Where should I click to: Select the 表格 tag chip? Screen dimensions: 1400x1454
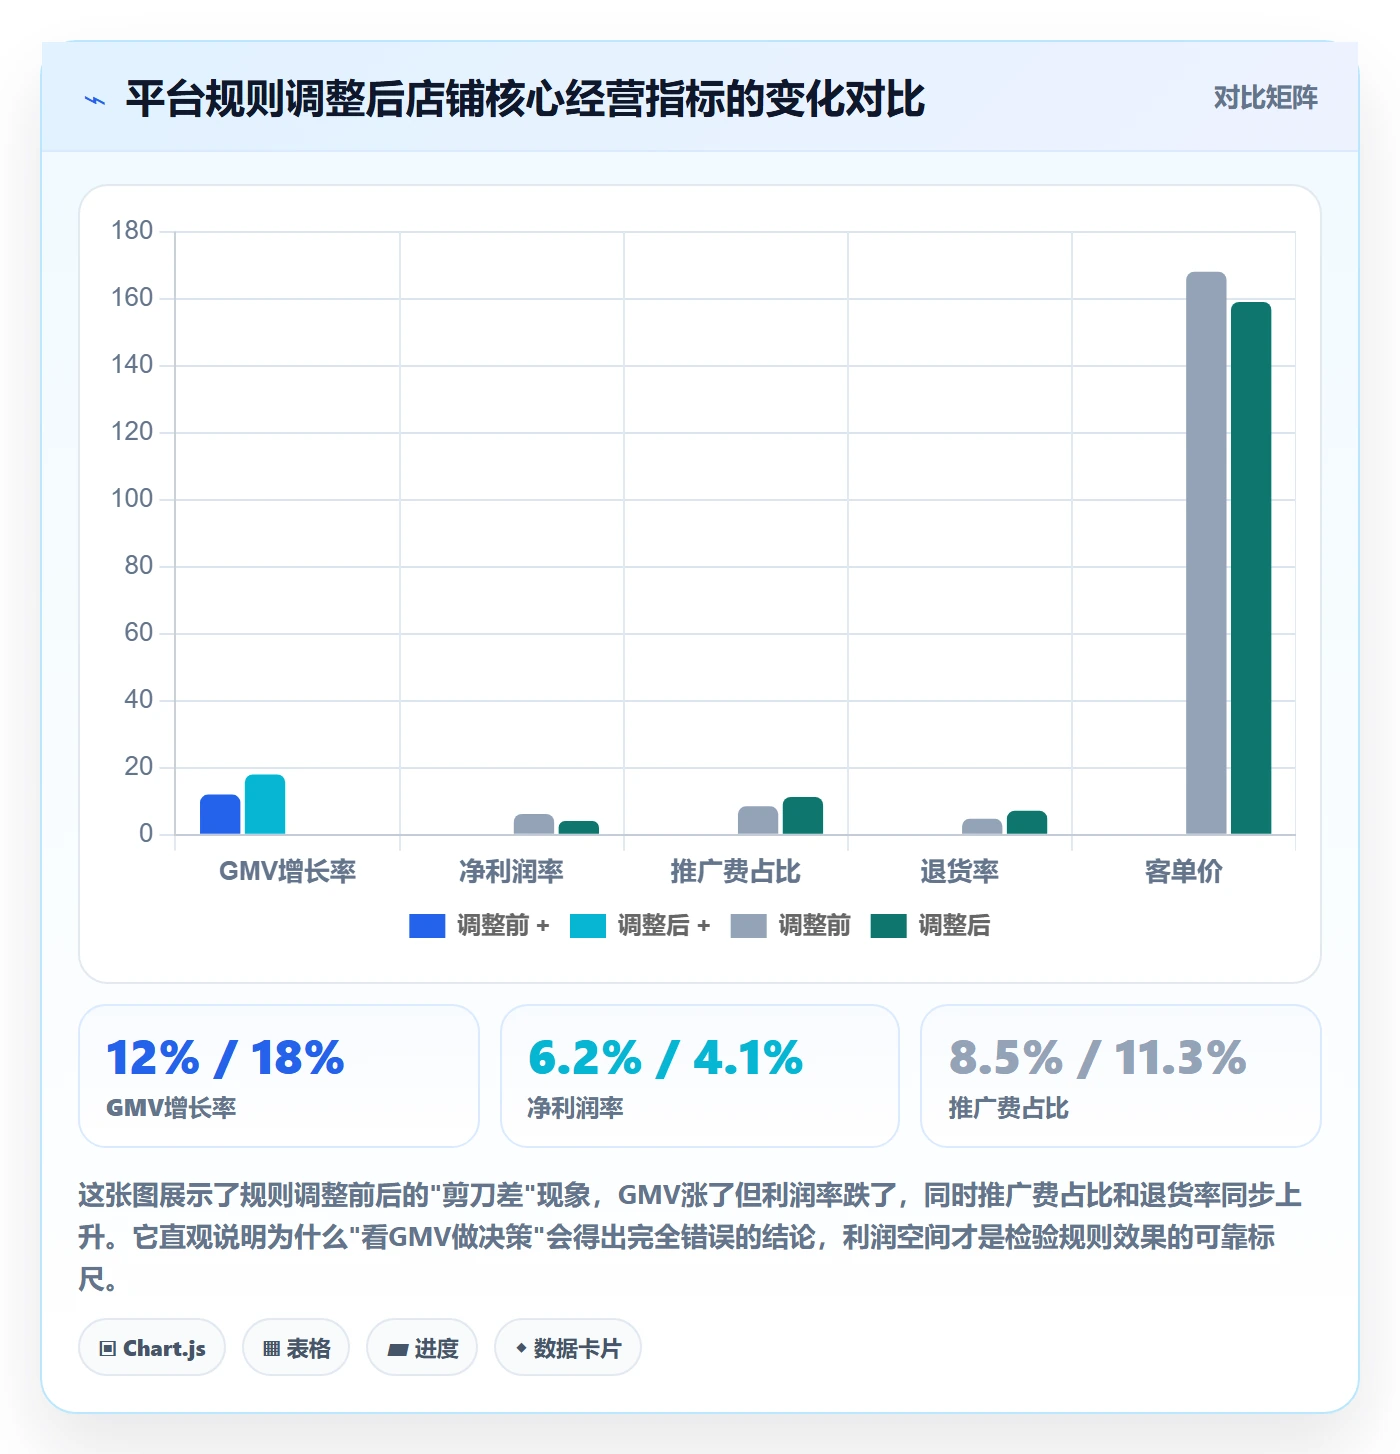click(296, 1348)
